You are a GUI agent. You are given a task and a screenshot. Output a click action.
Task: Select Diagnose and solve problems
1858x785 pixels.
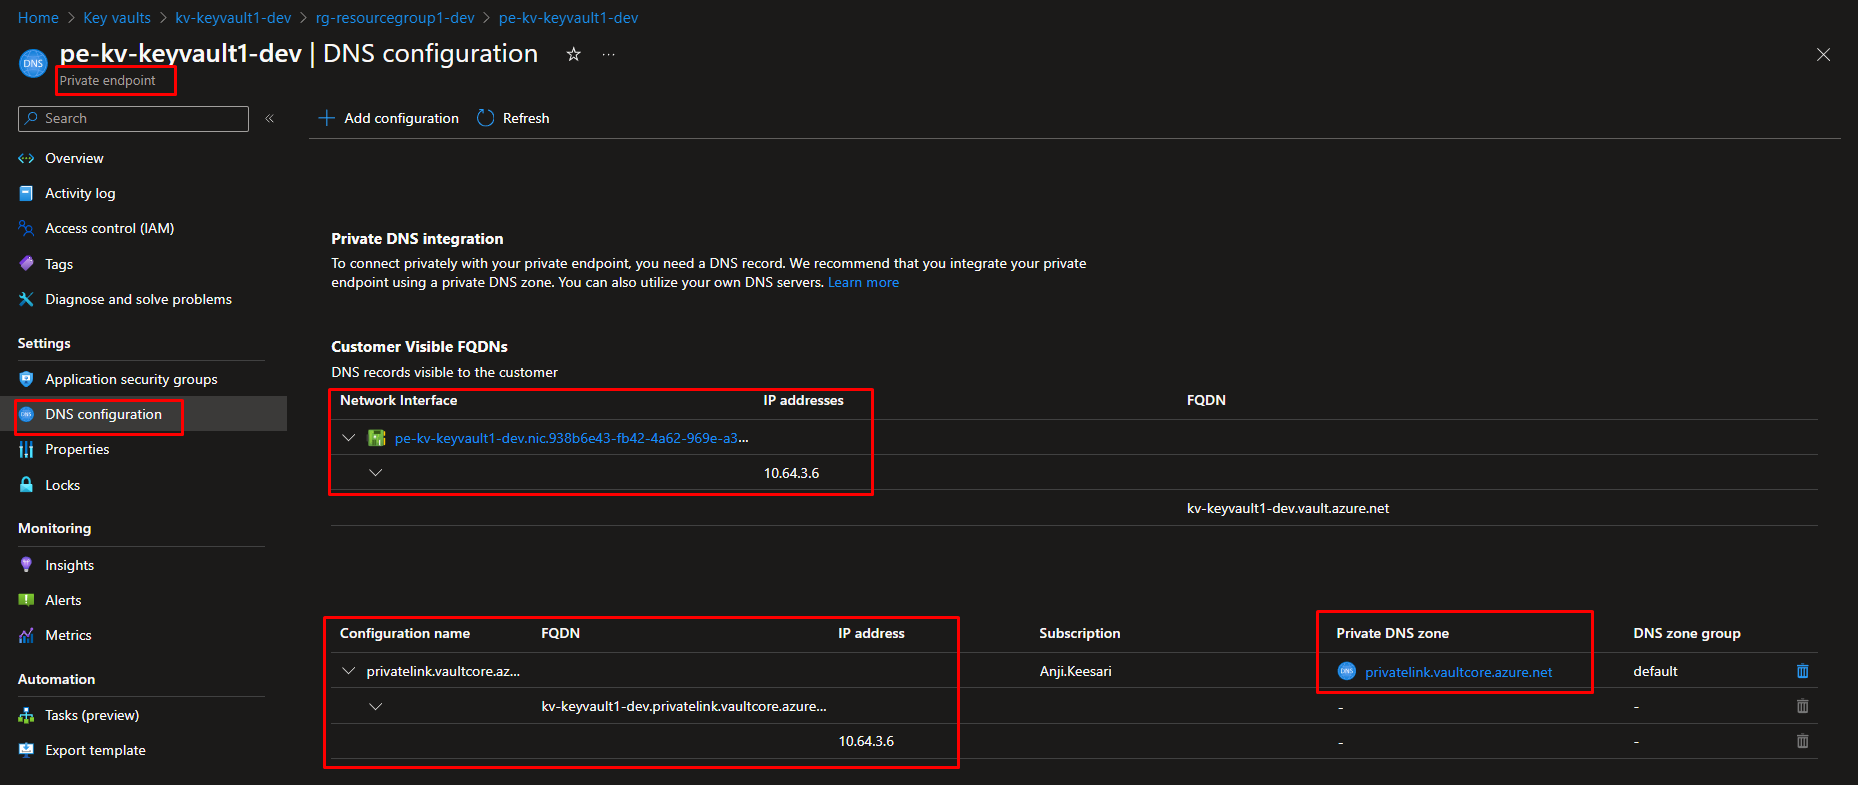click(138, 299)
